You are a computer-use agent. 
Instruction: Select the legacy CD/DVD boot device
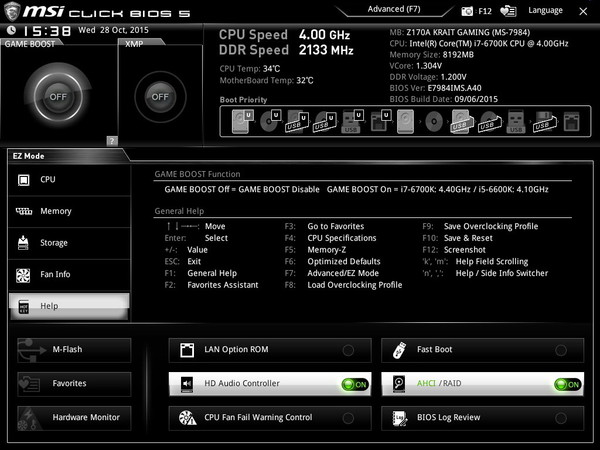[434, 121]
